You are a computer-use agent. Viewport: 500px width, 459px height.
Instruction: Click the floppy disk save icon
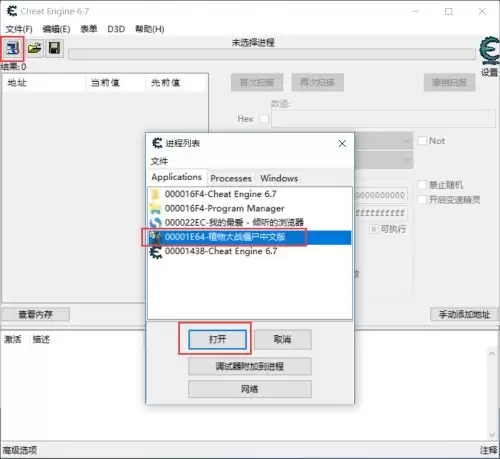pos(54,49)
